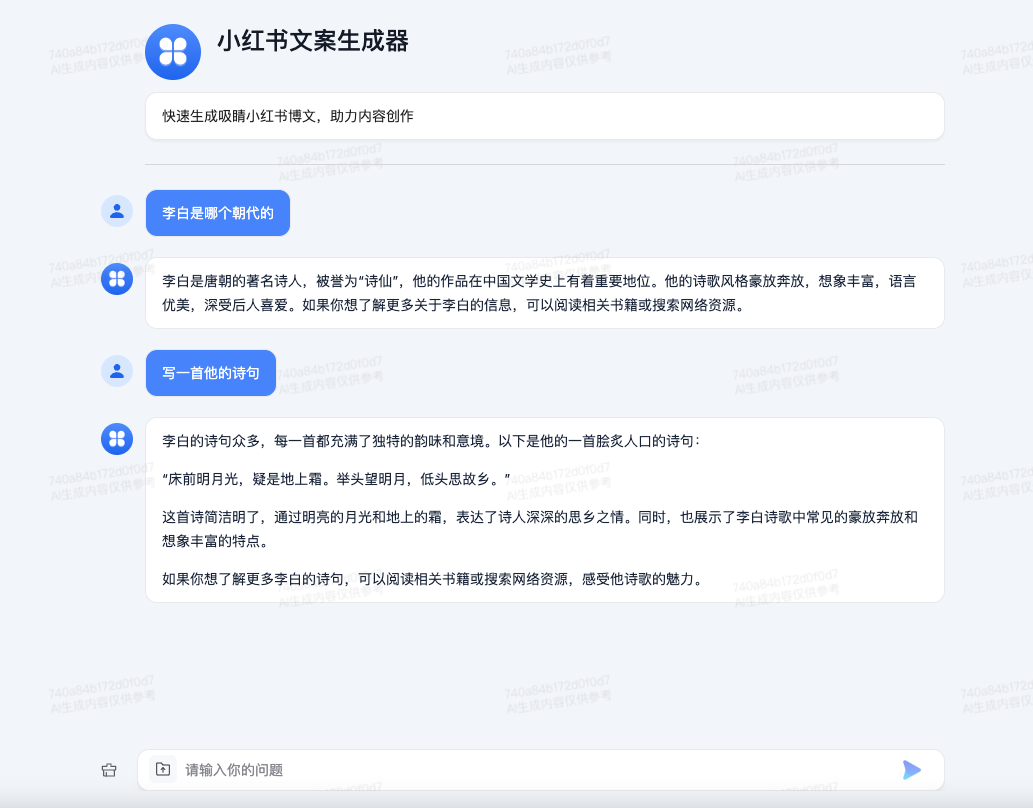
Task: Click the user avatar next to 李白是哪个朝代的
Action: coord(117,211)
